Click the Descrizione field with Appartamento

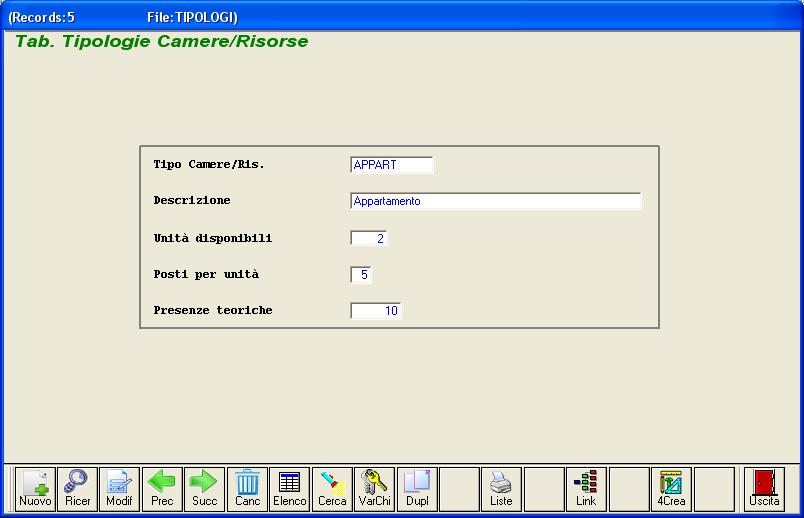(495, 201)
